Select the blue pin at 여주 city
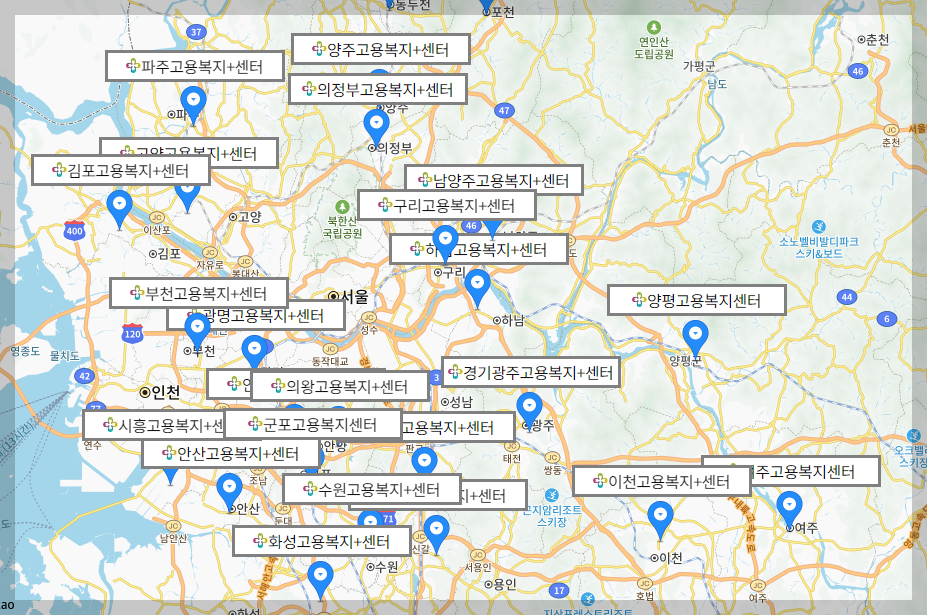The image size is (927, 615). [789, 510]
